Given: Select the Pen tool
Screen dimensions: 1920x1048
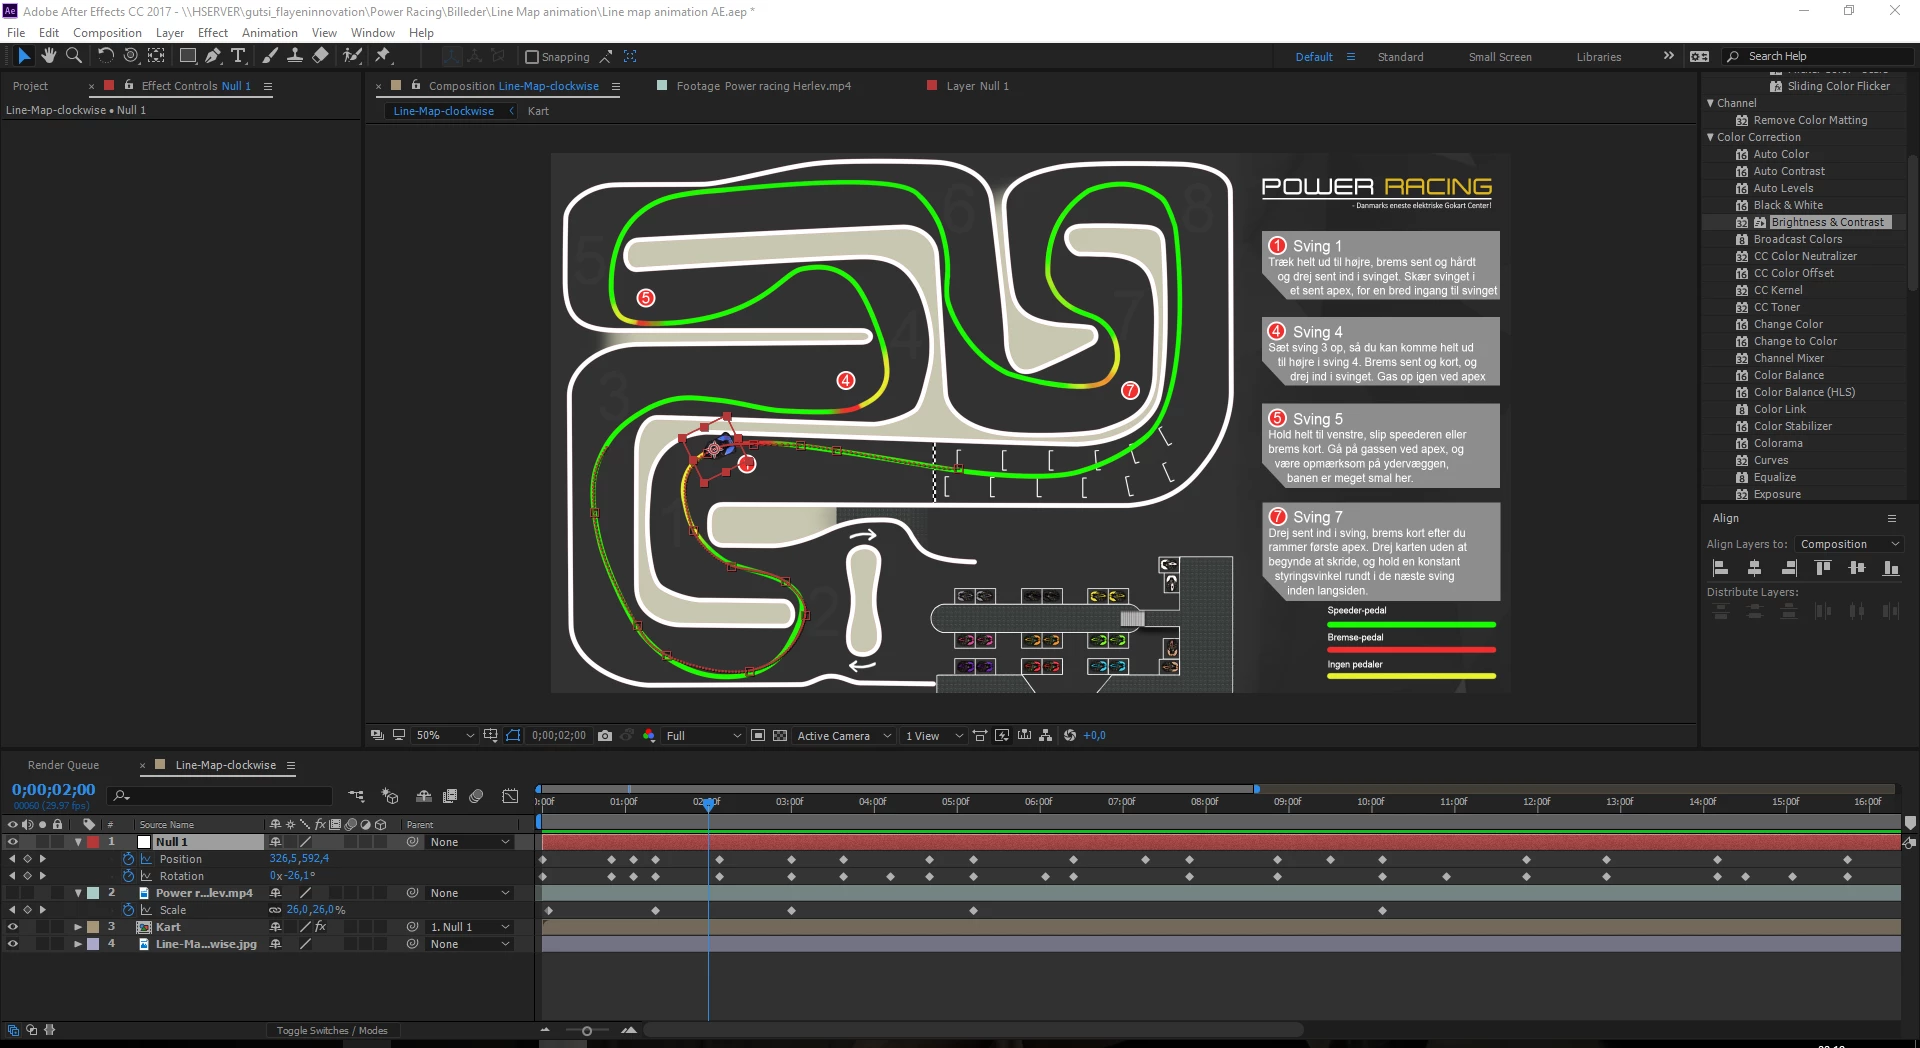Looking at the screenshot, I should coord(213,56).
